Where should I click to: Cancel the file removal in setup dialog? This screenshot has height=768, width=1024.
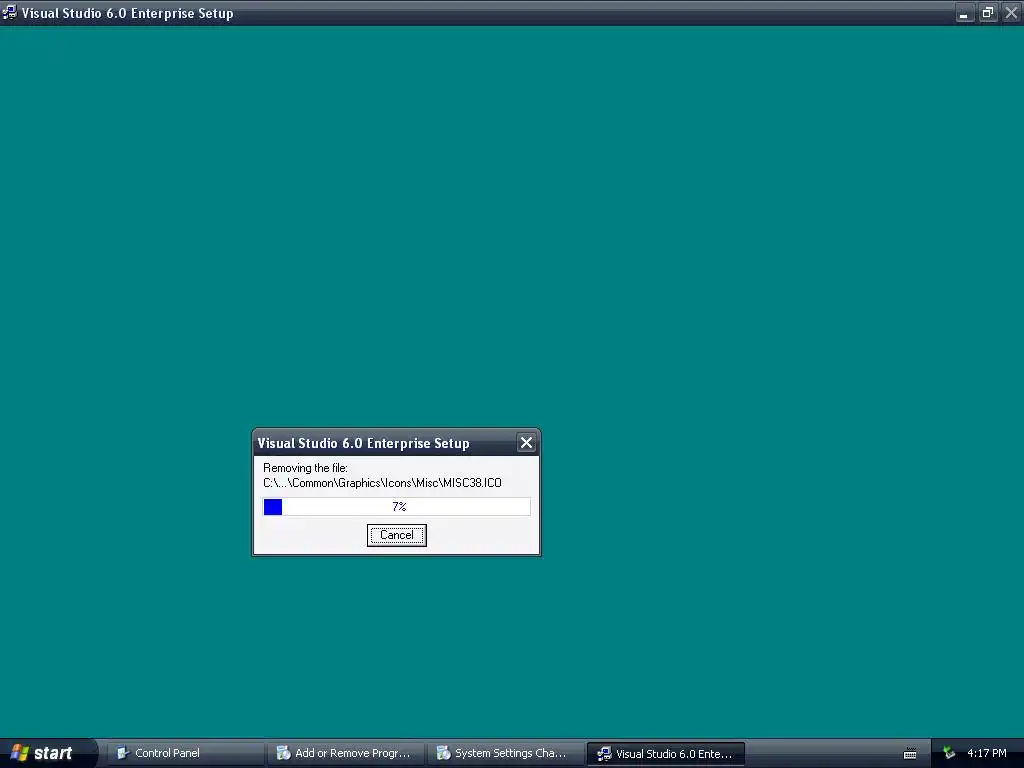(396, 535)
